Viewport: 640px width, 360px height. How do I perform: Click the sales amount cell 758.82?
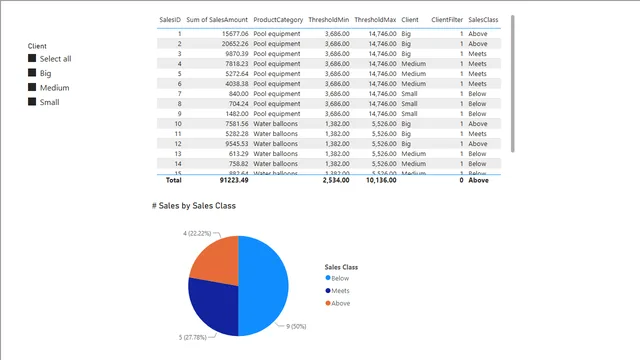(x=238, y=164)
